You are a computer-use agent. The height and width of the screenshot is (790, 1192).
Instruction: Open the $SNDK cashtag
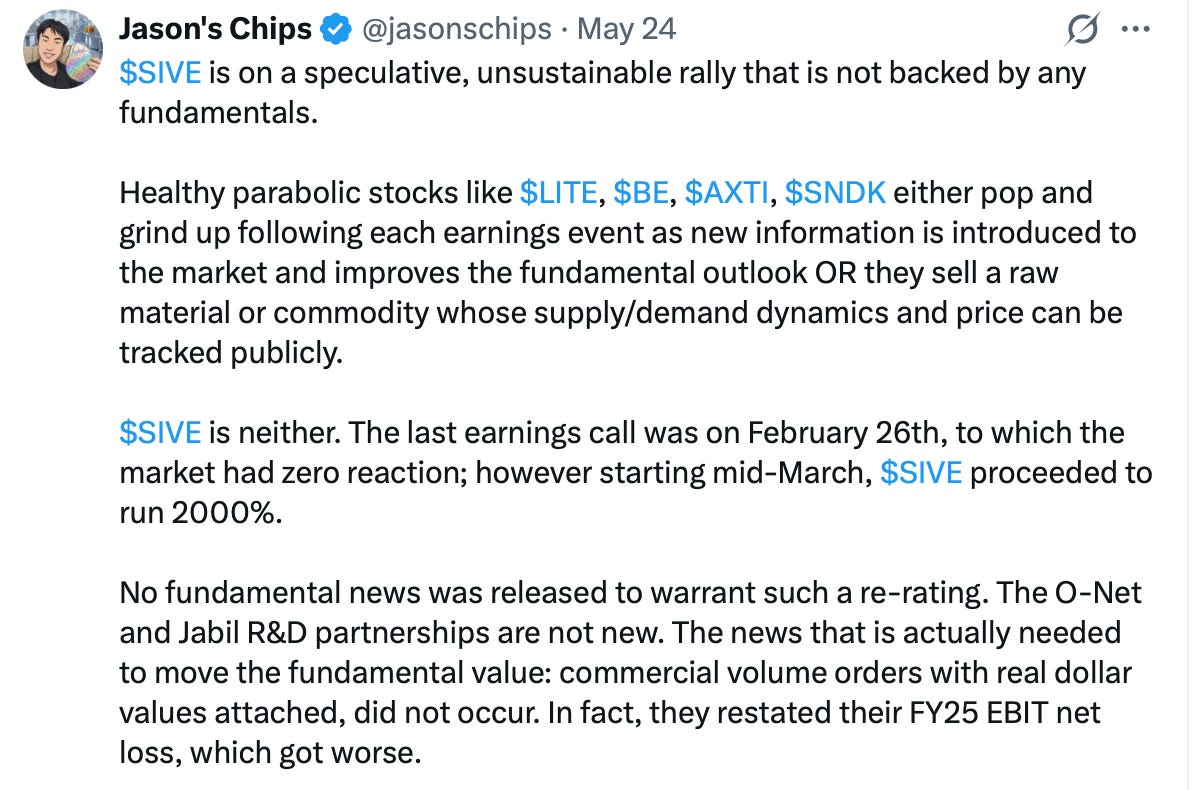(835, 193)
